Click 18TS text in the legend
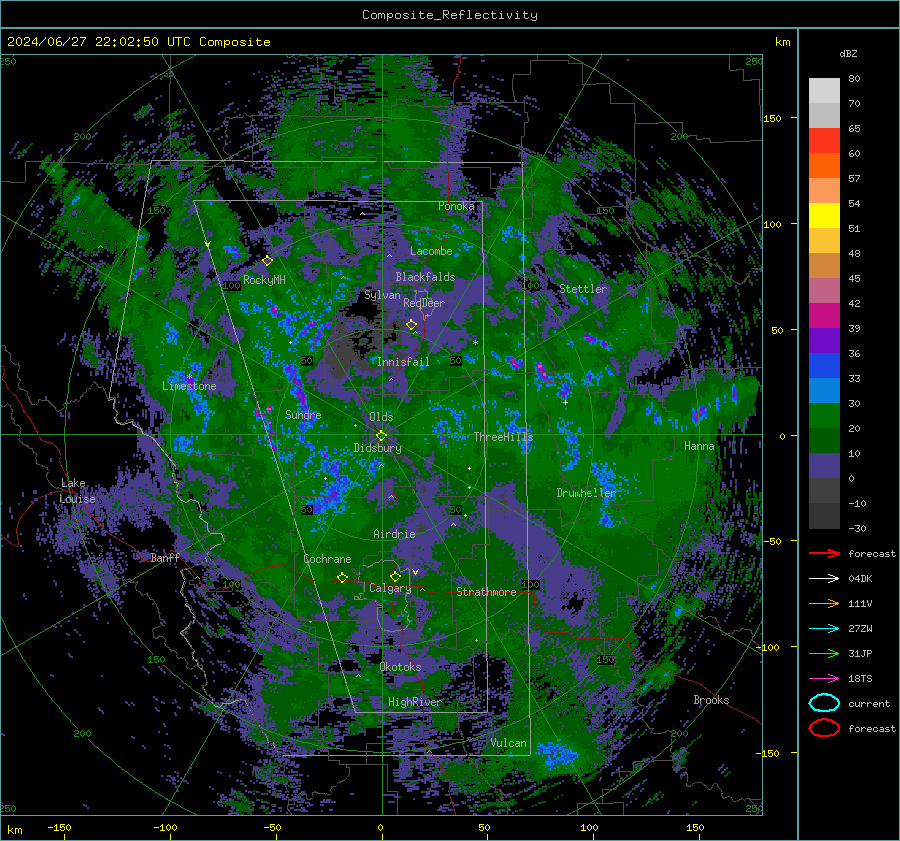The width and height of the screenshot is (900, 841). point(860,679)
